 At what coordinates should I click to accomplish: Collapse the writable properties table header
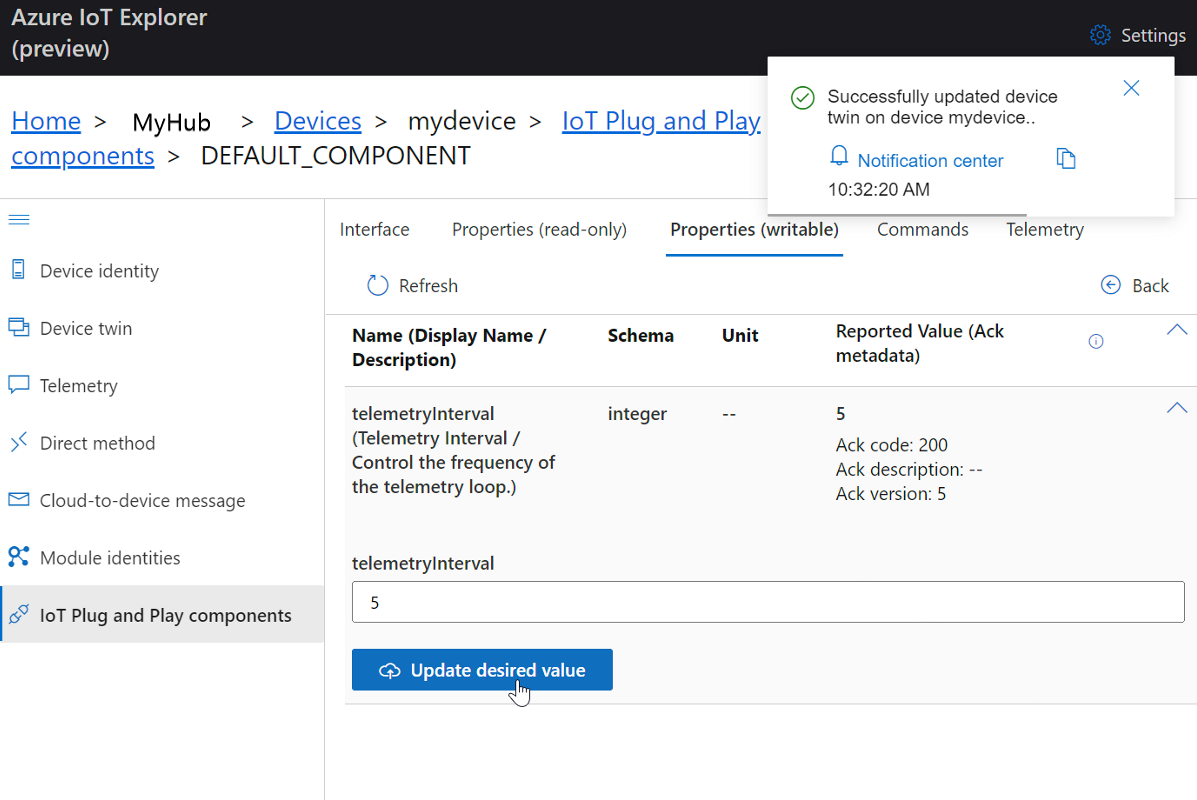pos(1177,329)
